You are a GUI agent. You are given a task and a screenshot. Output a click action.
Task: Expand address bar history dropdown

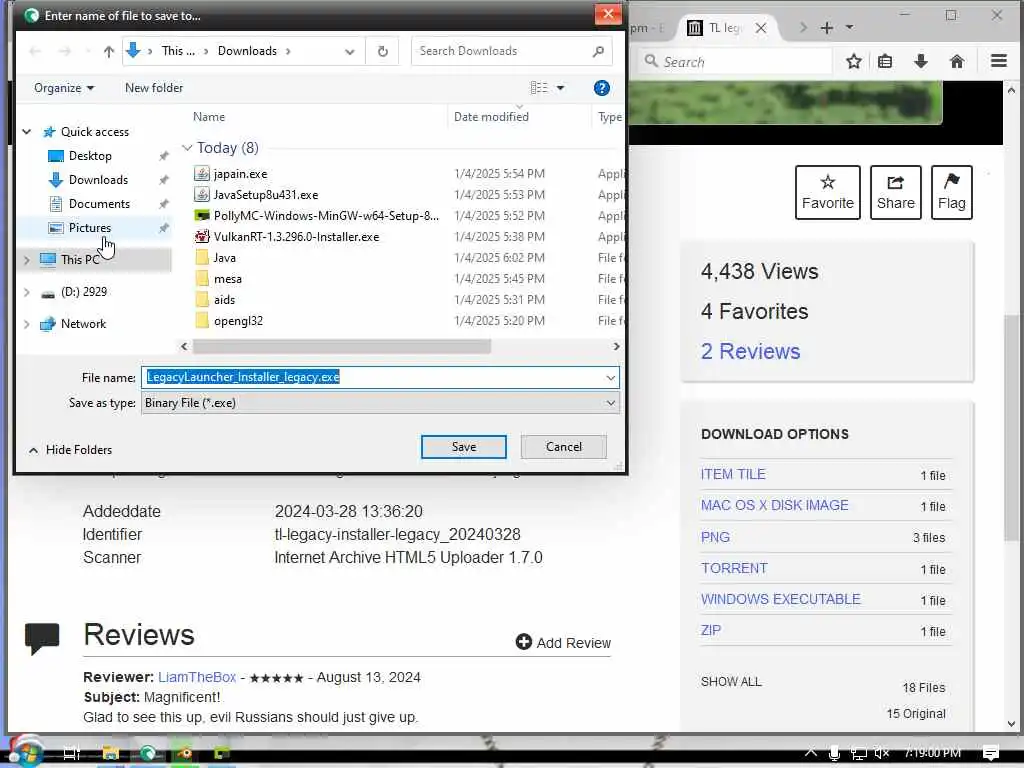pyautogui.click(x=349, y=52)
